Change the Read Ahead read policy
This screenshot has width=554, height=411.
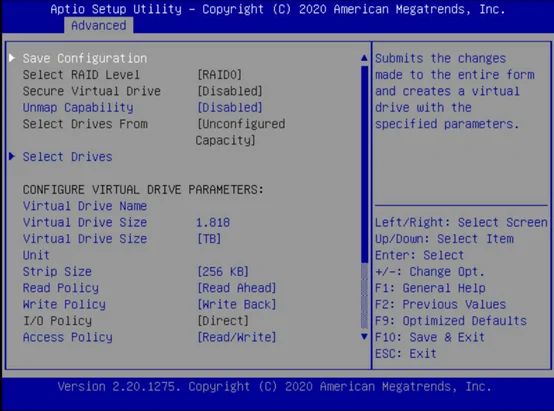pos(236,288)
